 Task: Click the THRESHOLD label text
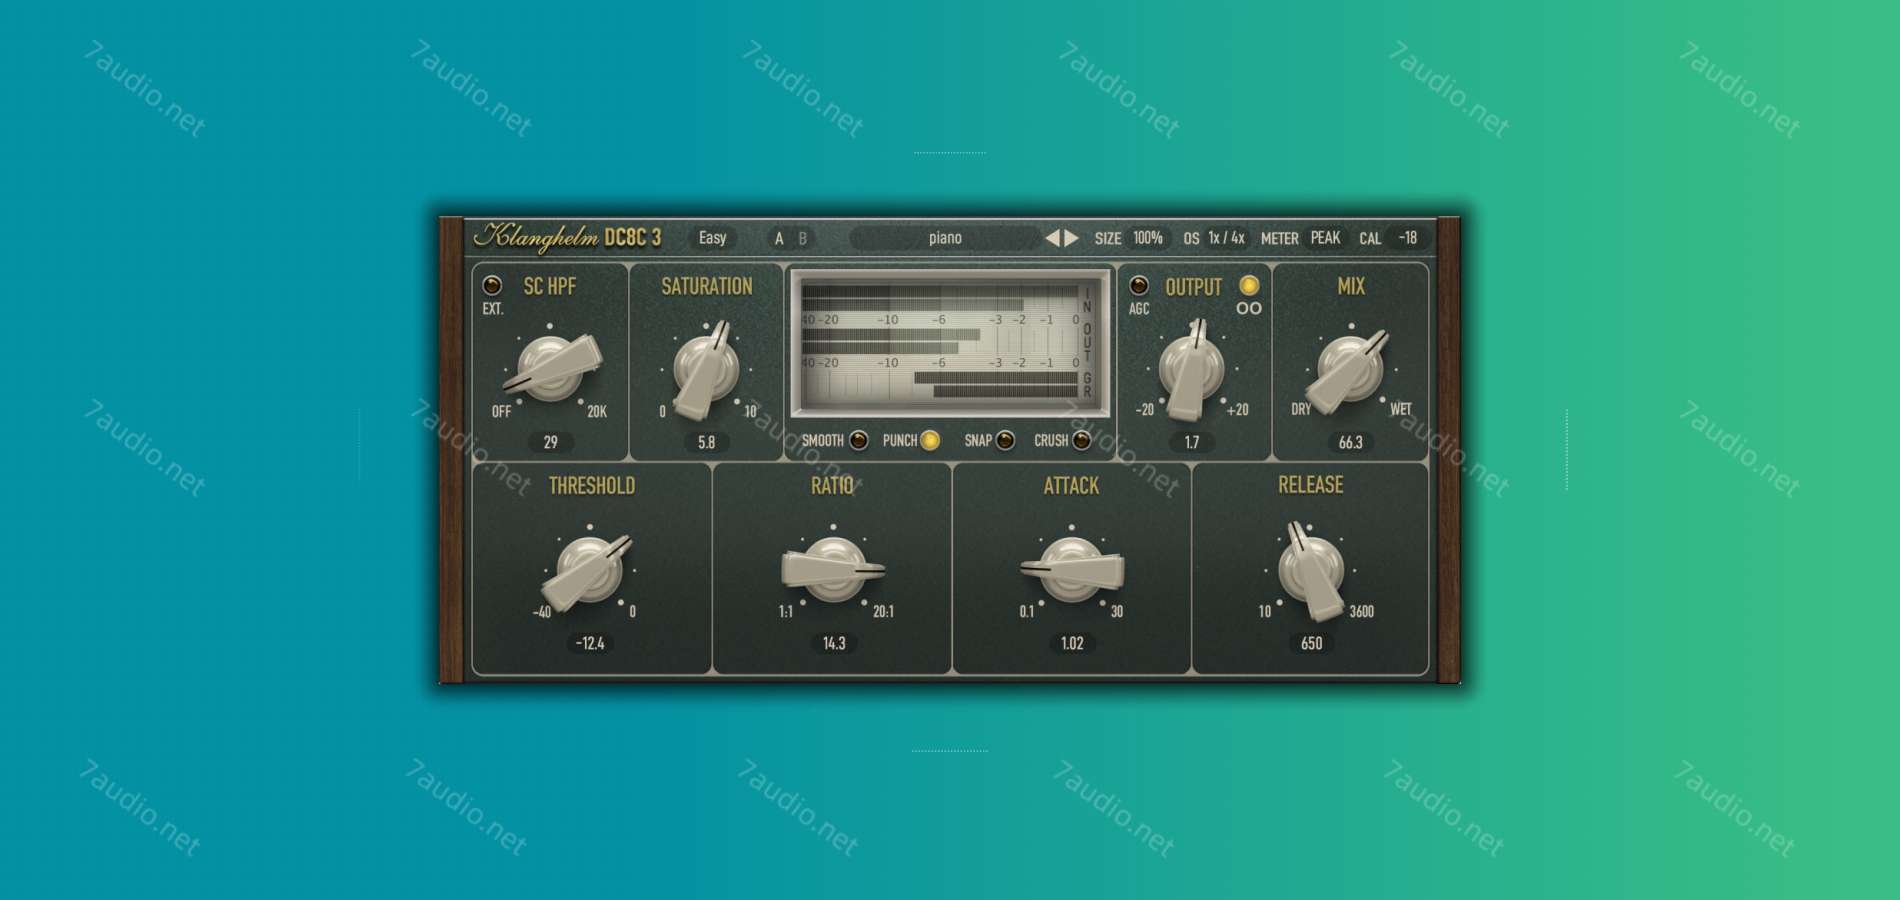point(591,486)
